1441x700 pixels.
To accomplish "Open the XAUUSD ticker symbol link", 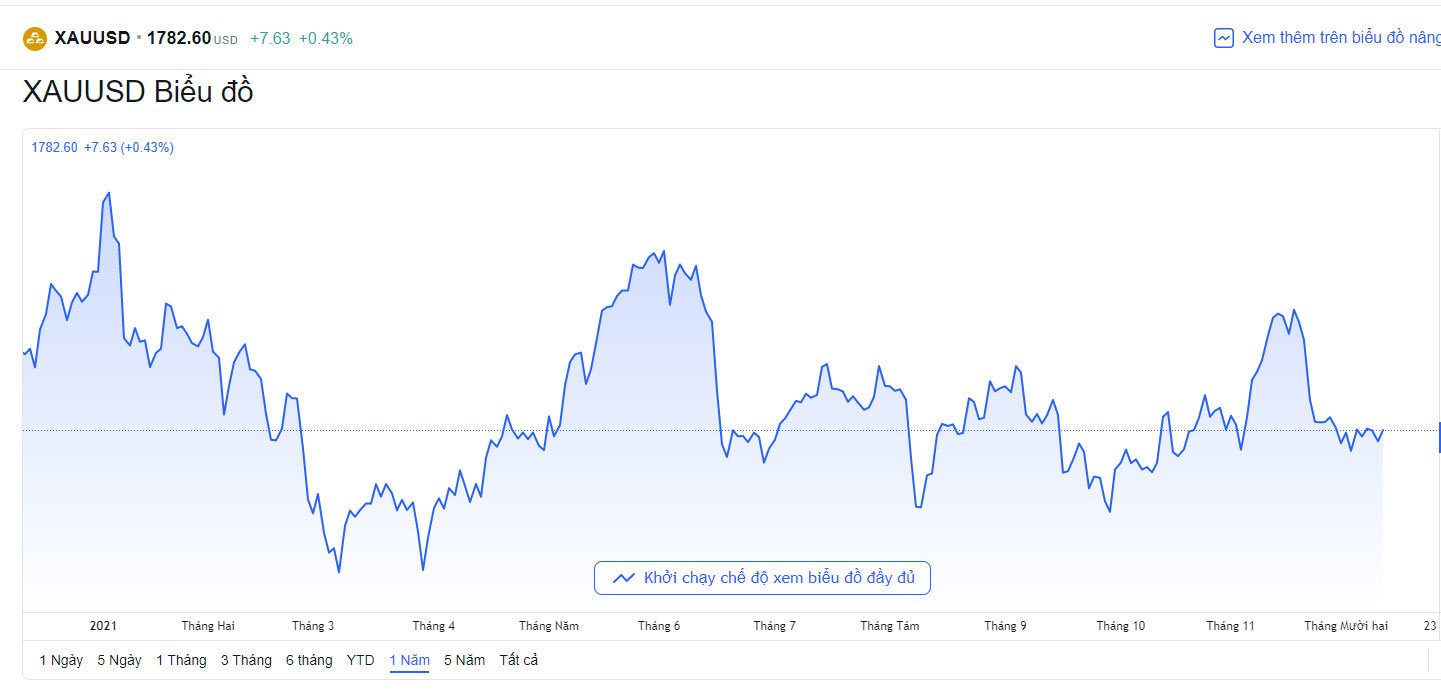I will (x=92, y=38).
